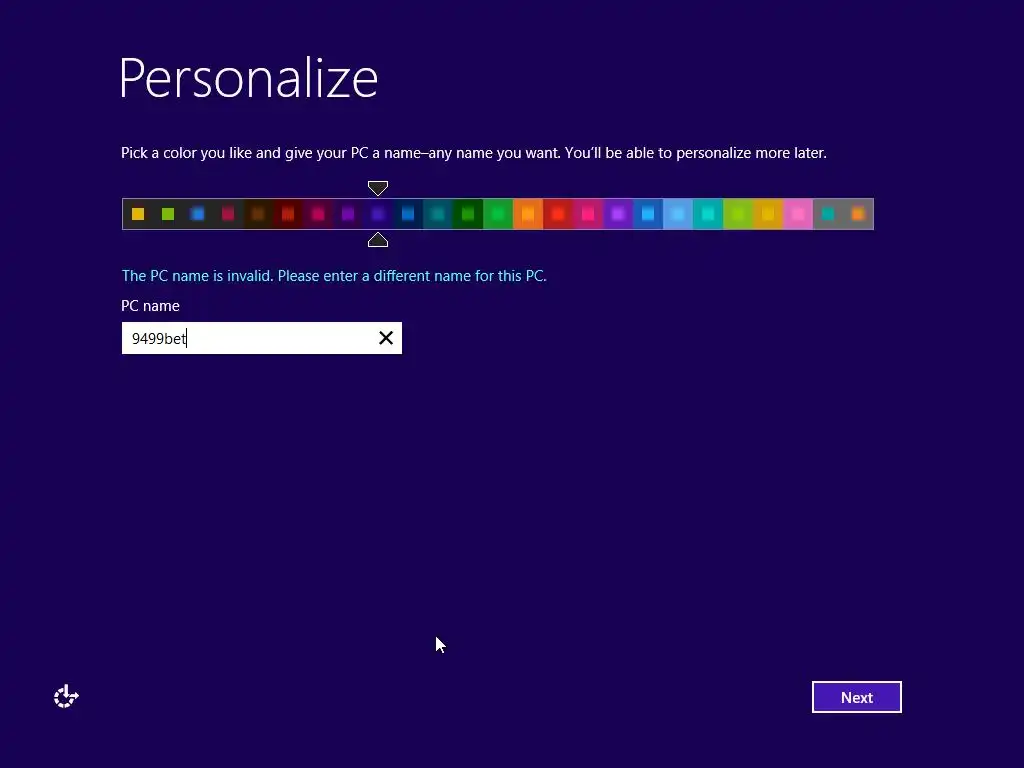
Task: Pick the blue-on-dark-gray color swatch
Action: [x=198, y=214]
